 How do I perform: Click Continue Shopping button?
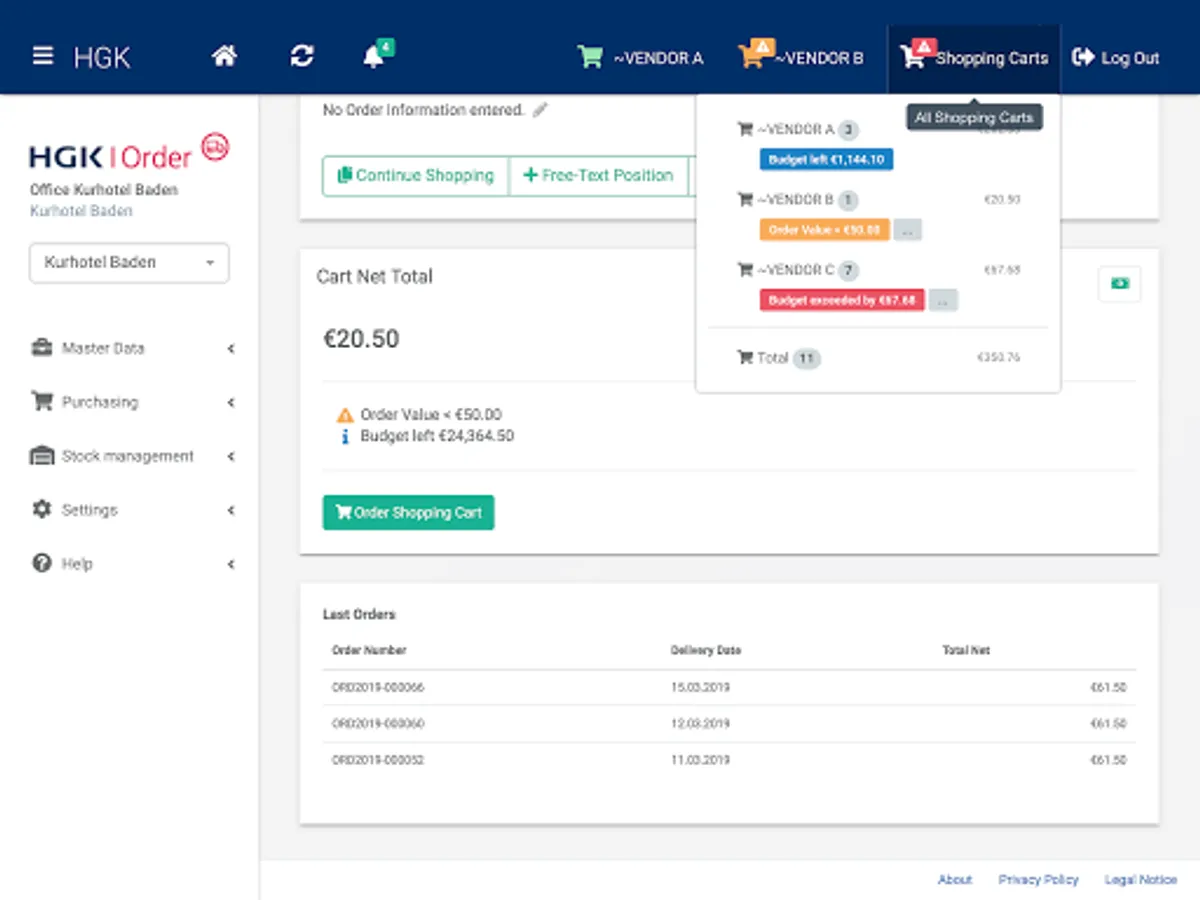pyautogui.click(x=416, y=175)
